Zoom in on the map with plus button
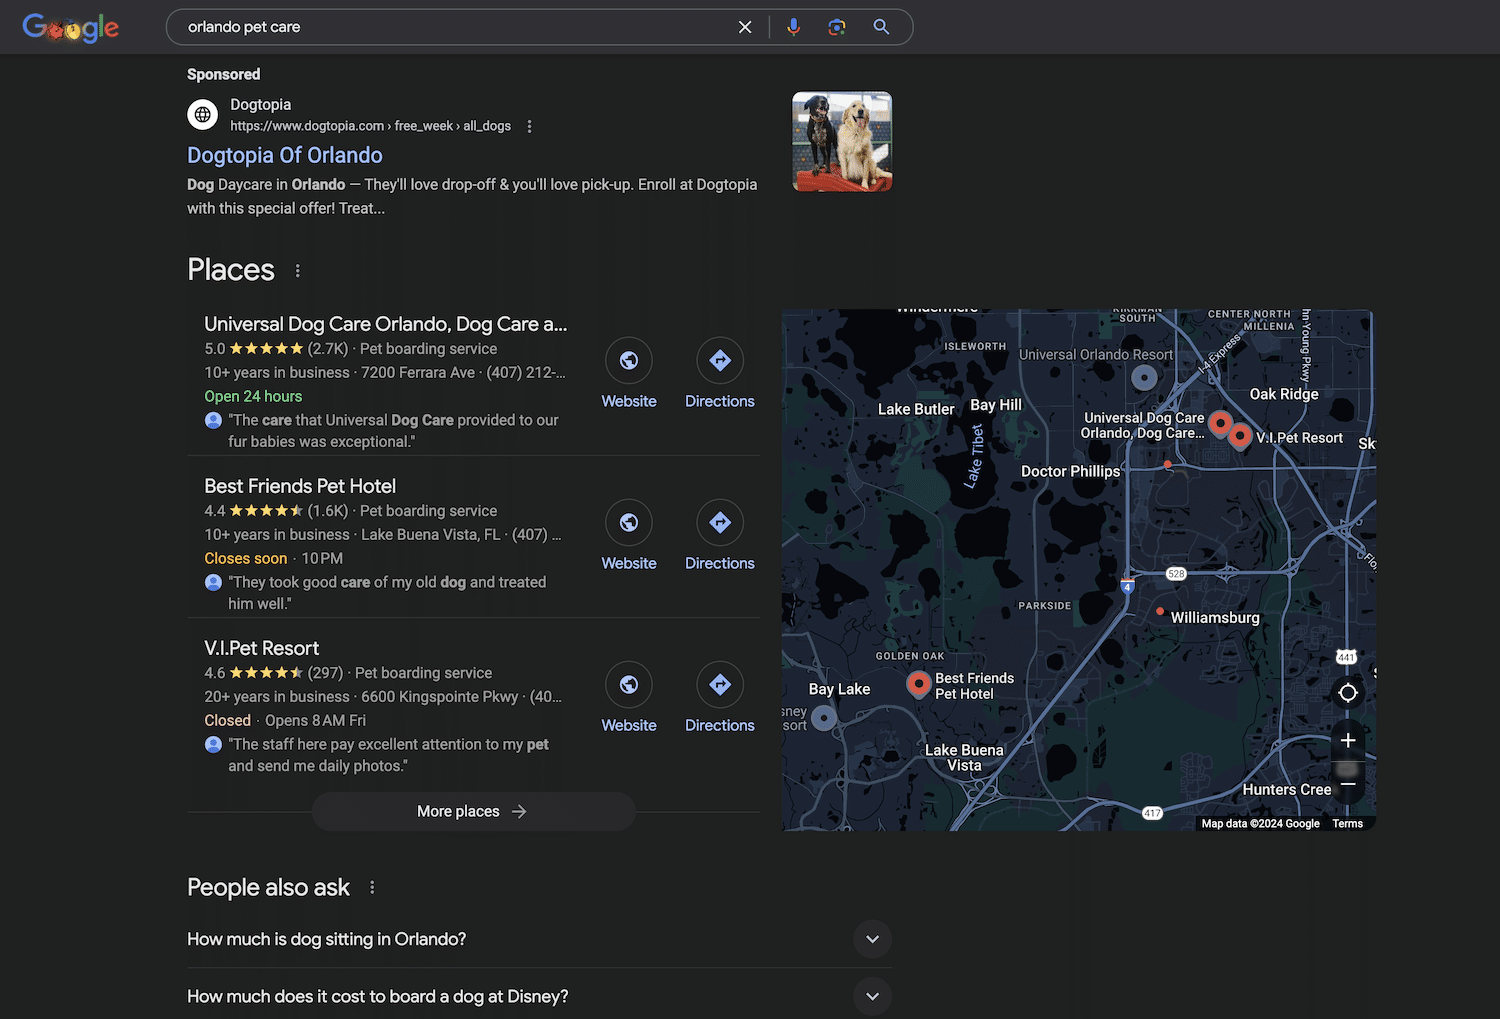1500x1019 pixels. coord(1348,740)
